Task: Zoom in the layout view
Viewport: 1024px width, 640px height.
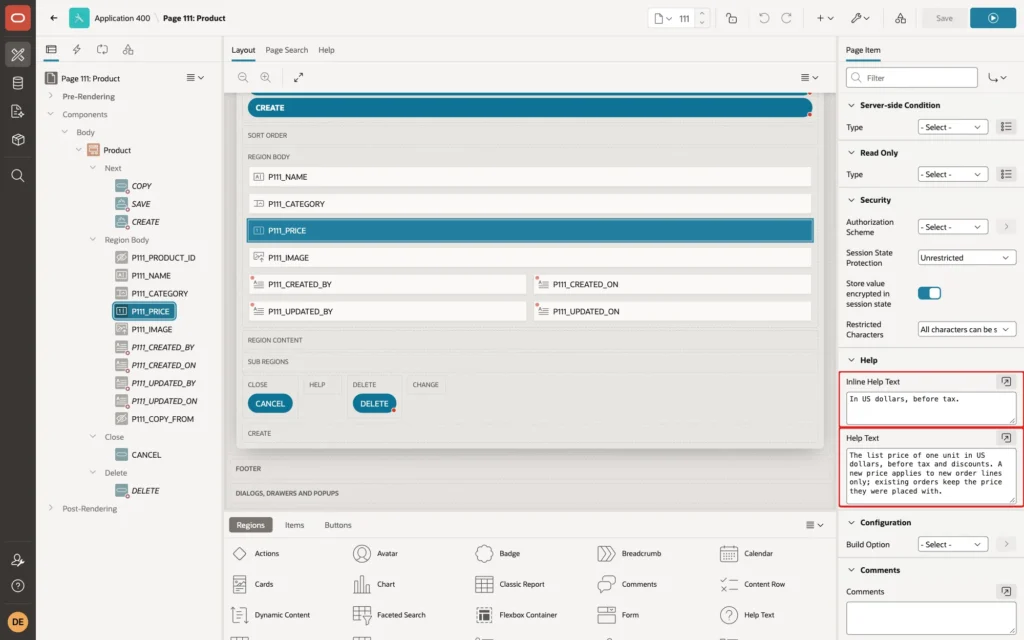Action: [x=266, y=77]
